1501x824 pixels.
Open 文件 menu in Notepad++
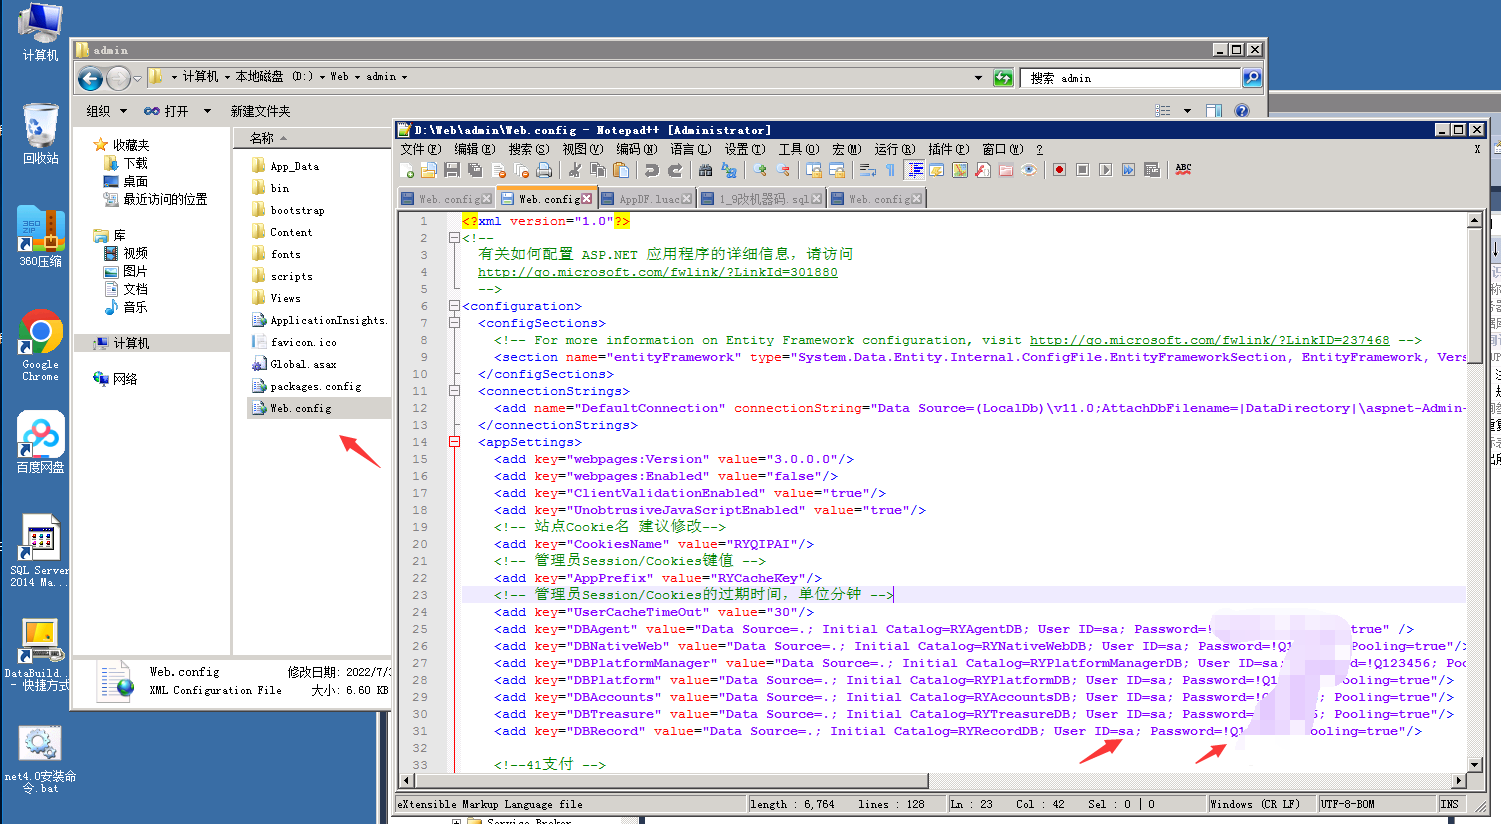point(420,149)
